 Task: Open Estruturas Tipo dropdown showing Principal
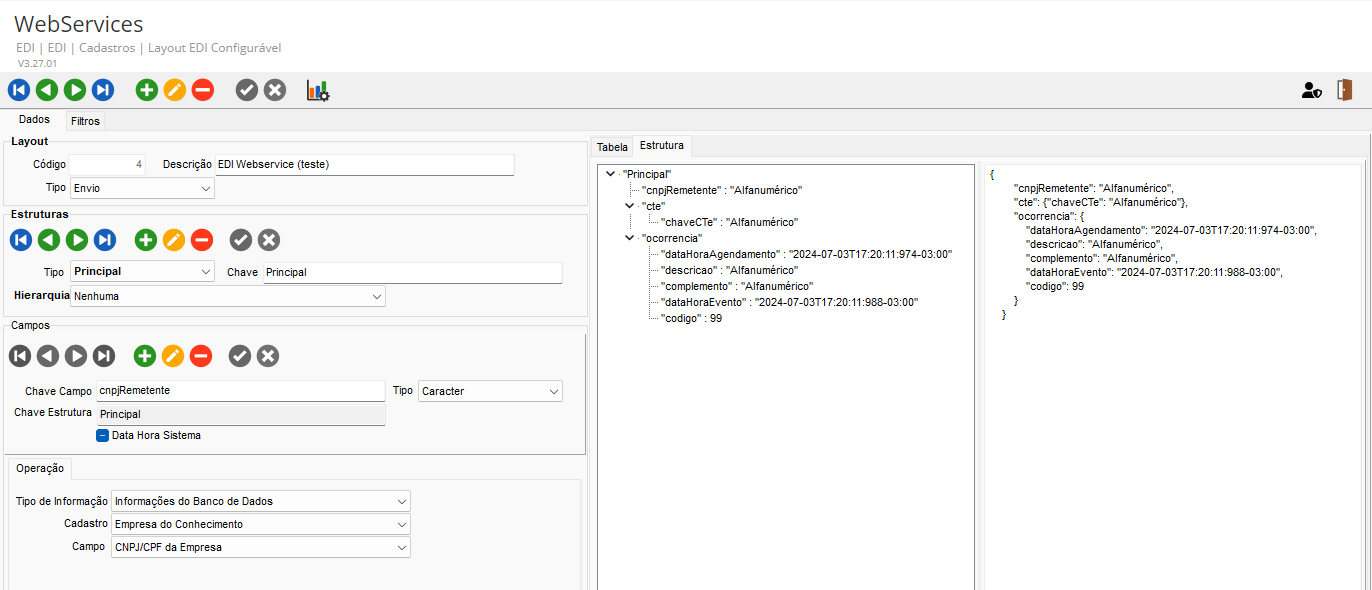pos(142,272)
